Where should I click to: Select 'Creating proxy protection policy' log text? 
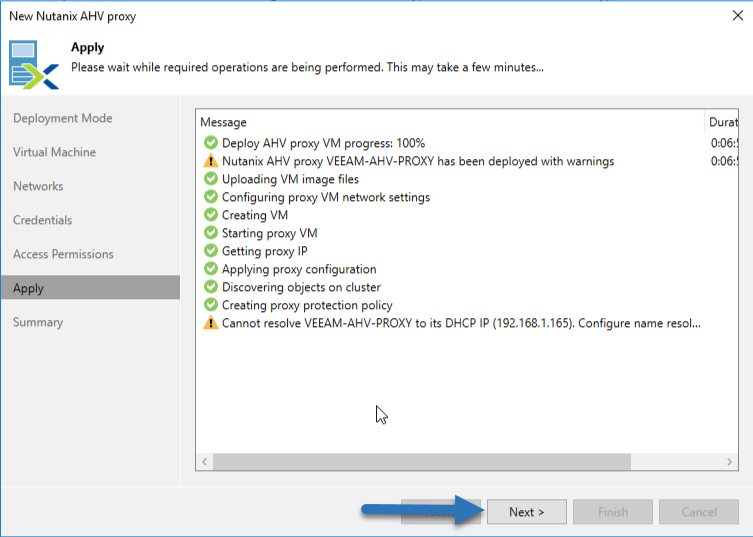(x=307, y=305)
